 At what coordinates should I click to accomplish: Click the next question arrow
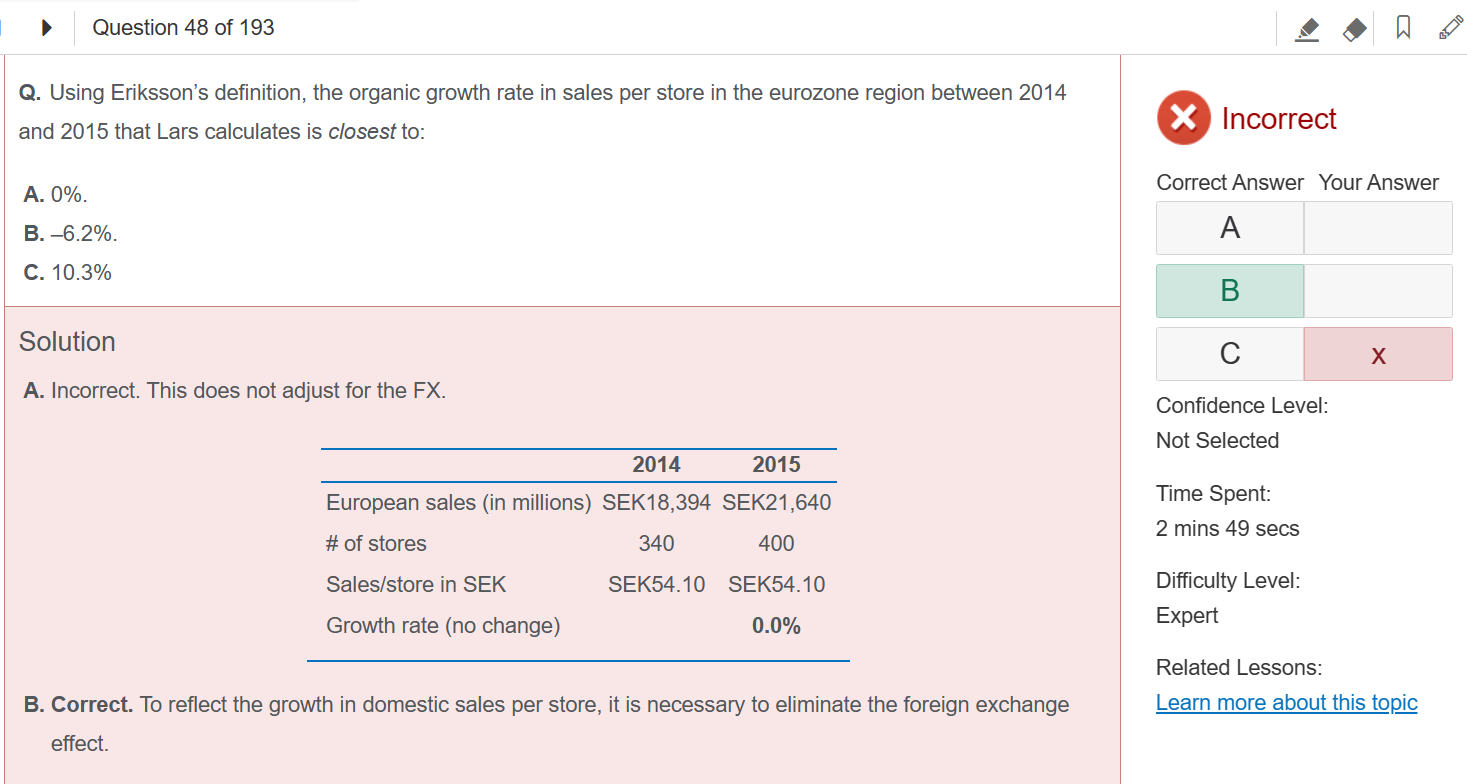[46, 28]
